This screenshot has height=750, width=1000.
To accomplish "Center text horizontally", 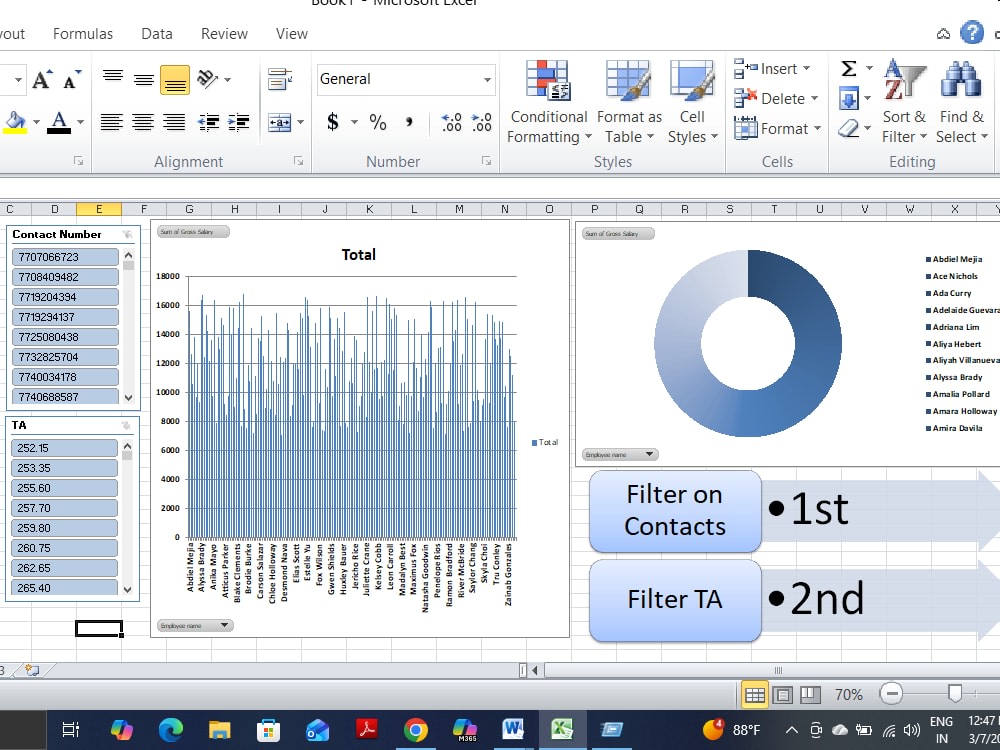I will point(143,121).
